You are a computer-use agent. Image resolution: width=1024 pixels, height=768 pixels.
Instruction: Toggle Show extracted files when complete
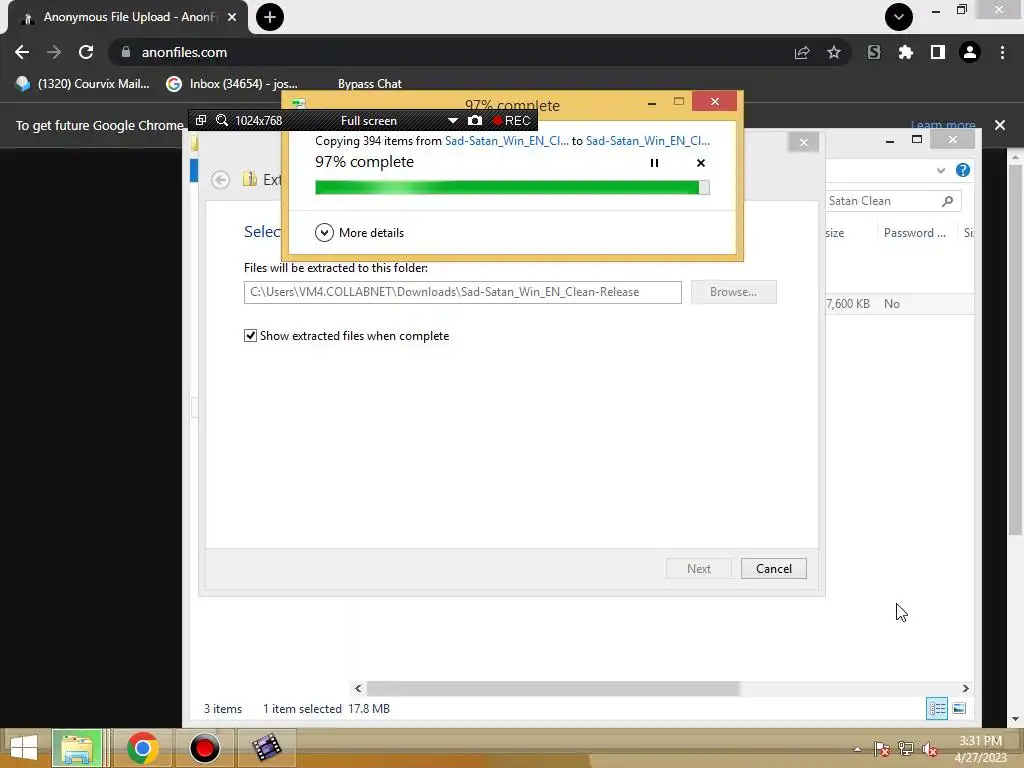250,336
